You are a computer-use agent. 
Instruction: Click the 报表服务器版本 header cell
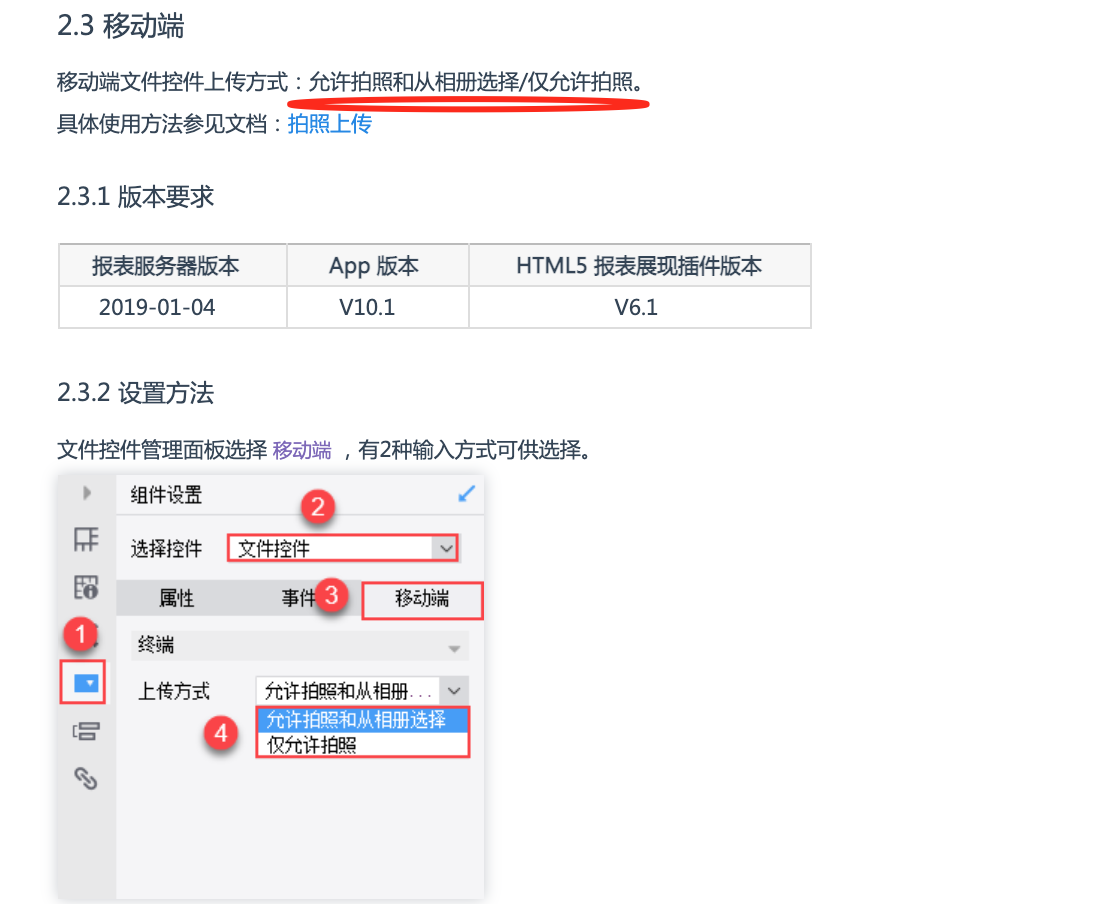[172, 265]
